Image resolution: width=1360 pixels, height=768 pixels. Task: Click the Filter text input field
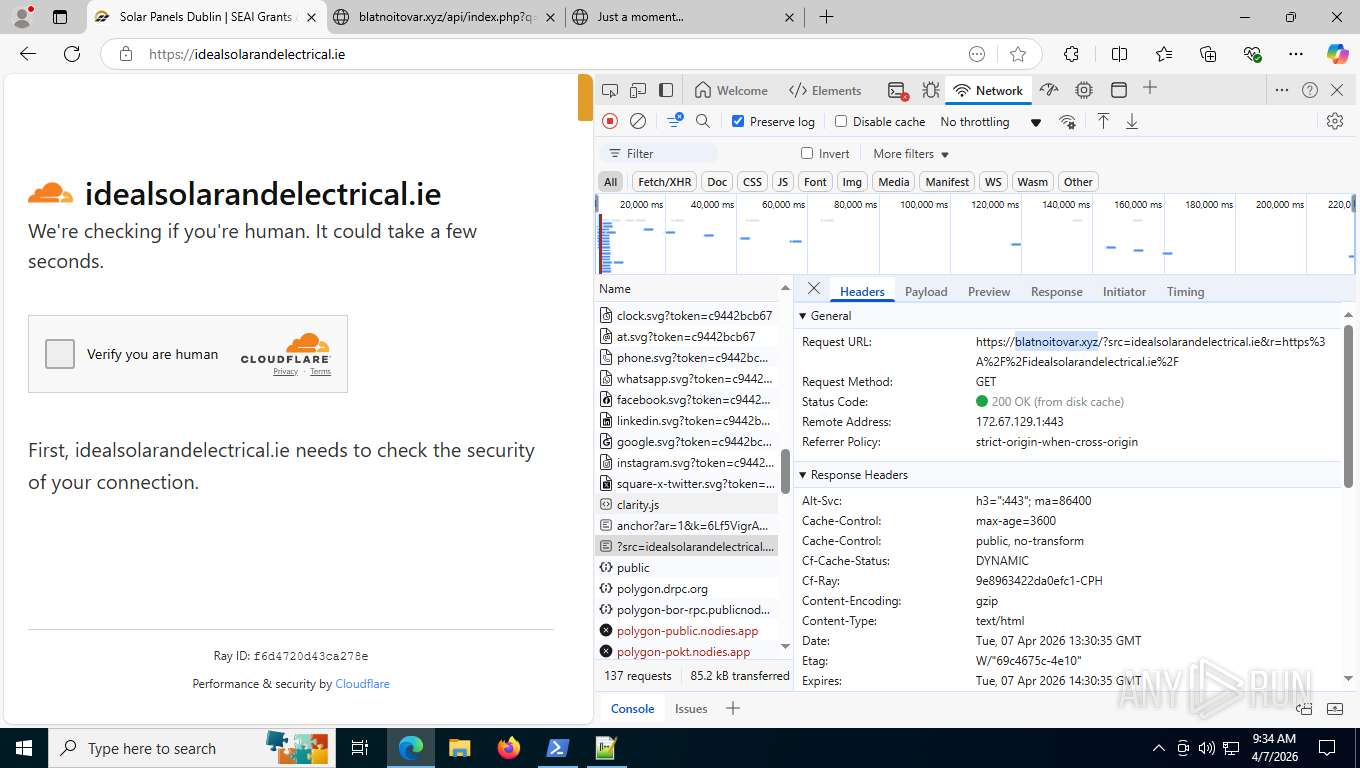tap(668, 154)
